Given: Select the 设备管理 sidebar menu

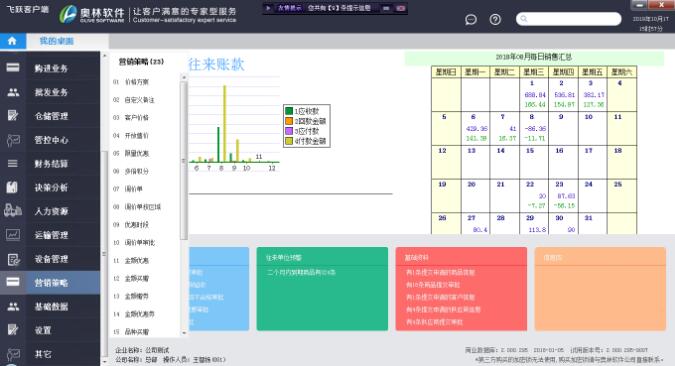Looking at the screenshot, I should [50, 259].
